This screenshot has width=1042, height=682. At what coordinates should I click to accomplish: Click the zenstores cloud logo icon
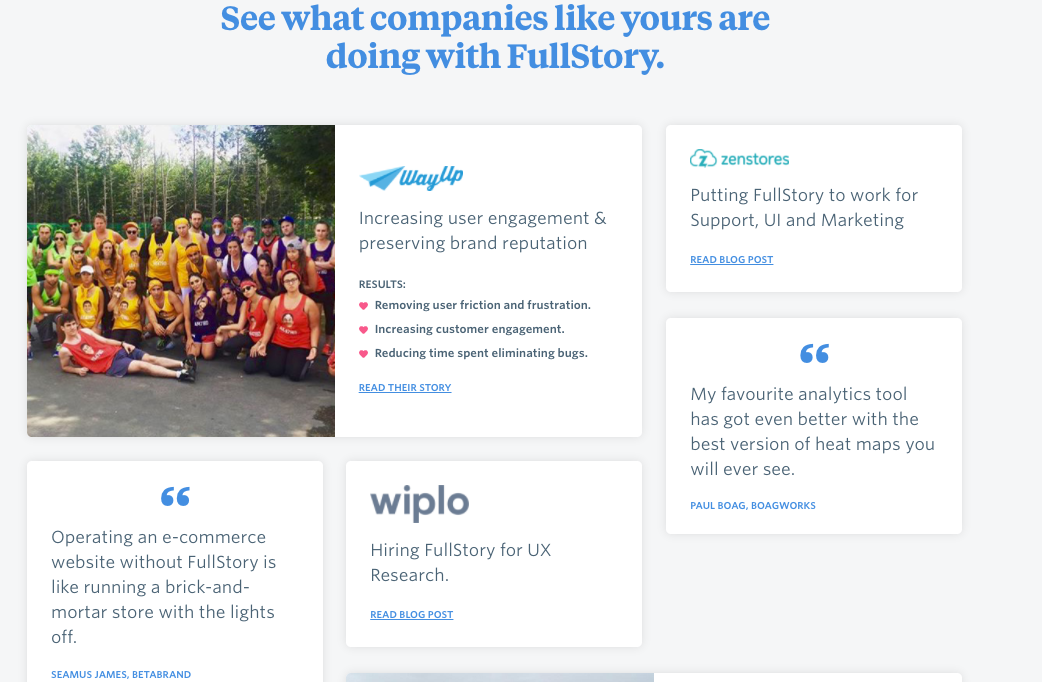(703, 158)
